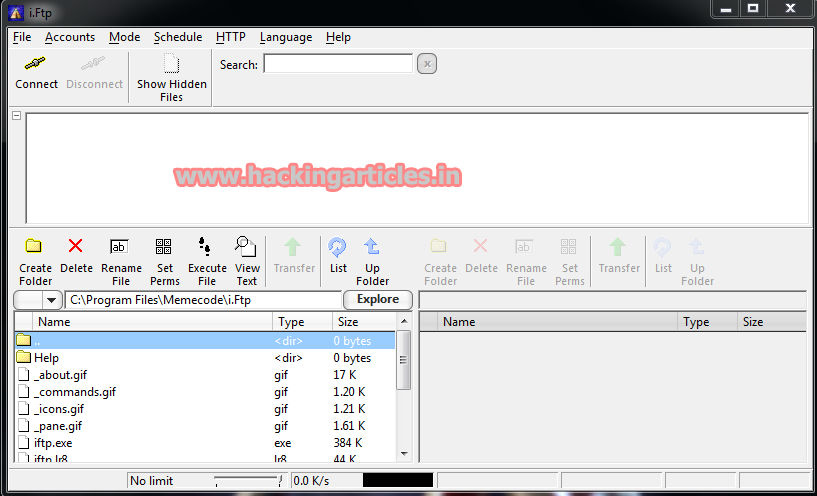Click the No limit status label
This screenshot has height=496, width=817.
[x=152, y=480]
